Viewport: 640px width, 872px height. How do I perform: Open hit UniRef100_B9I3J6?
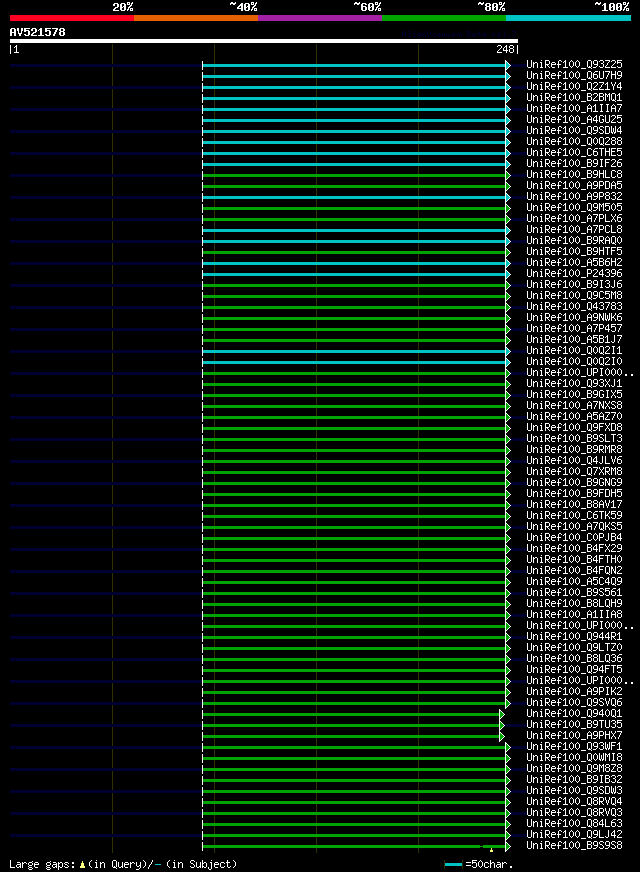(574, 285)
